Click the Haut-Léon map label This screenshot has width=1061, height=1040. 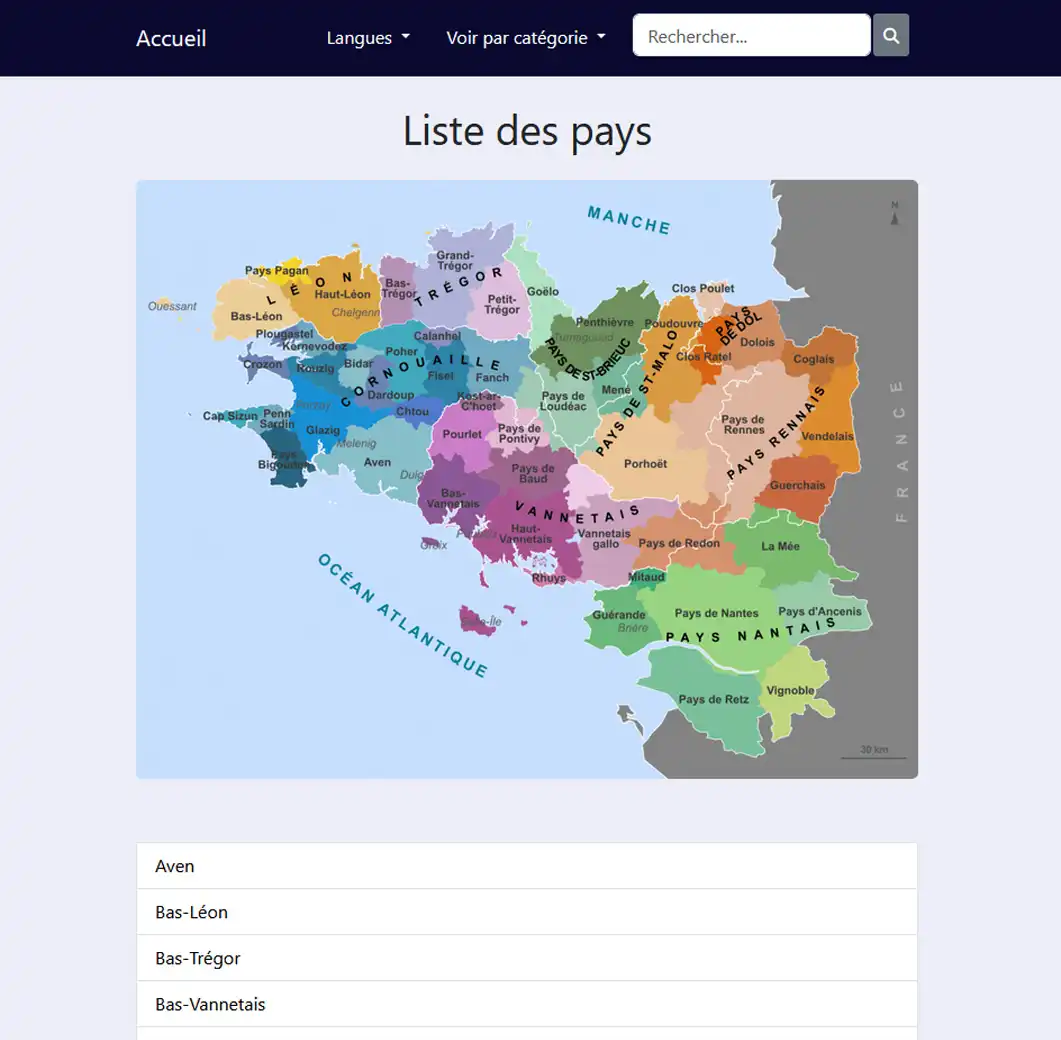click(342, 294)
